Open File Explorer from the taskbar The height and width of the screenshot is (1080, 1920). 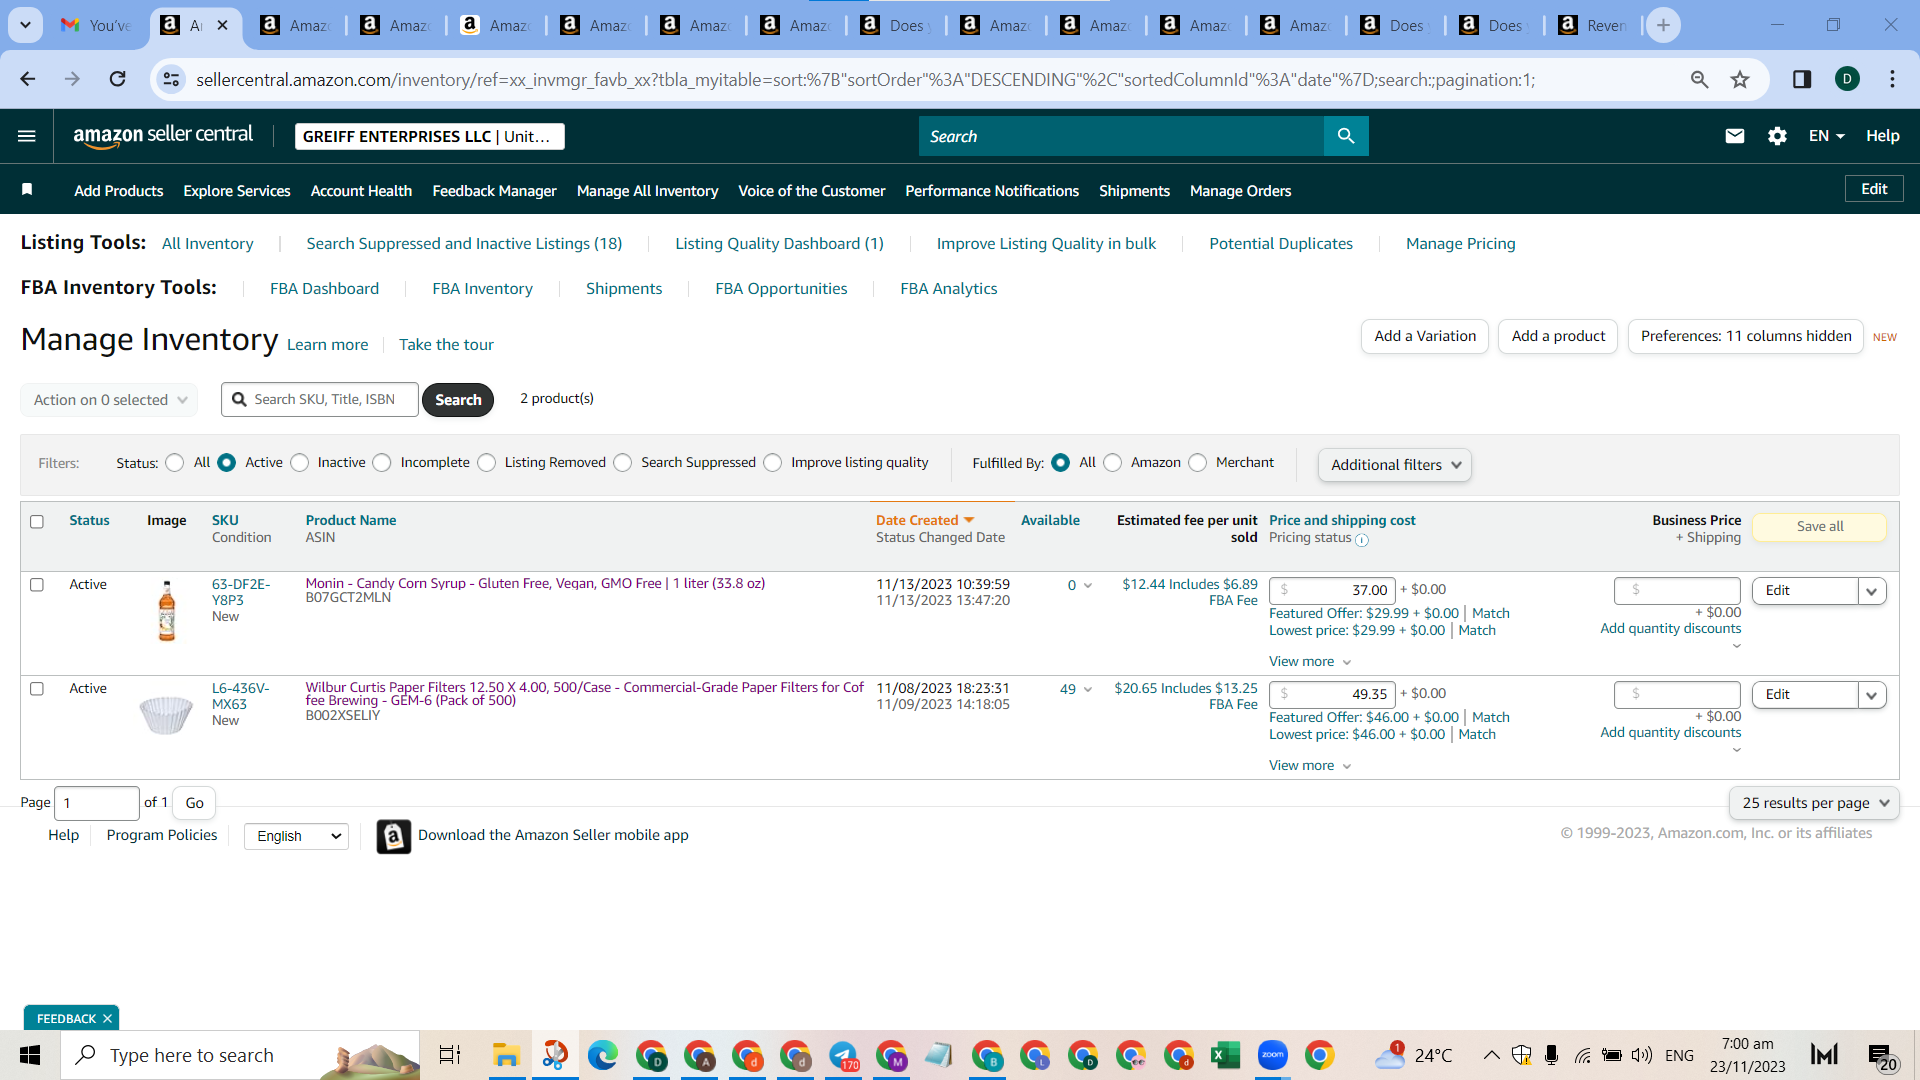[x=506, y=1055]
